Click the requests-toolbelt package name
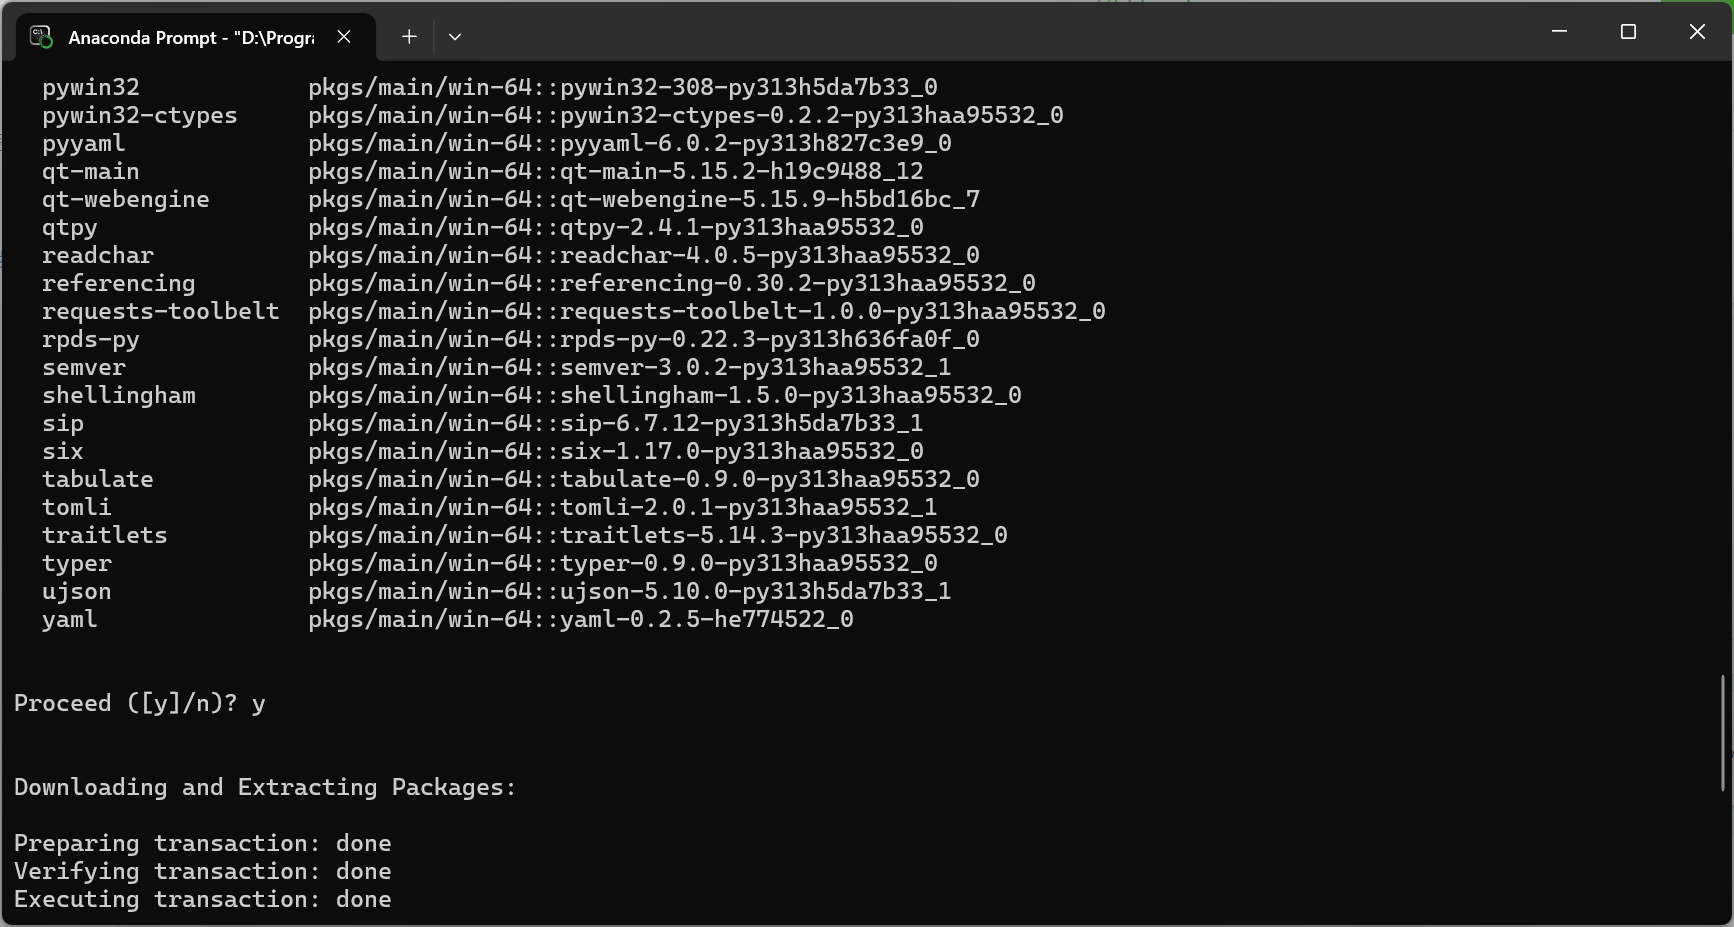The height and width of the screenshot is (927, 1734). point(161,311)
